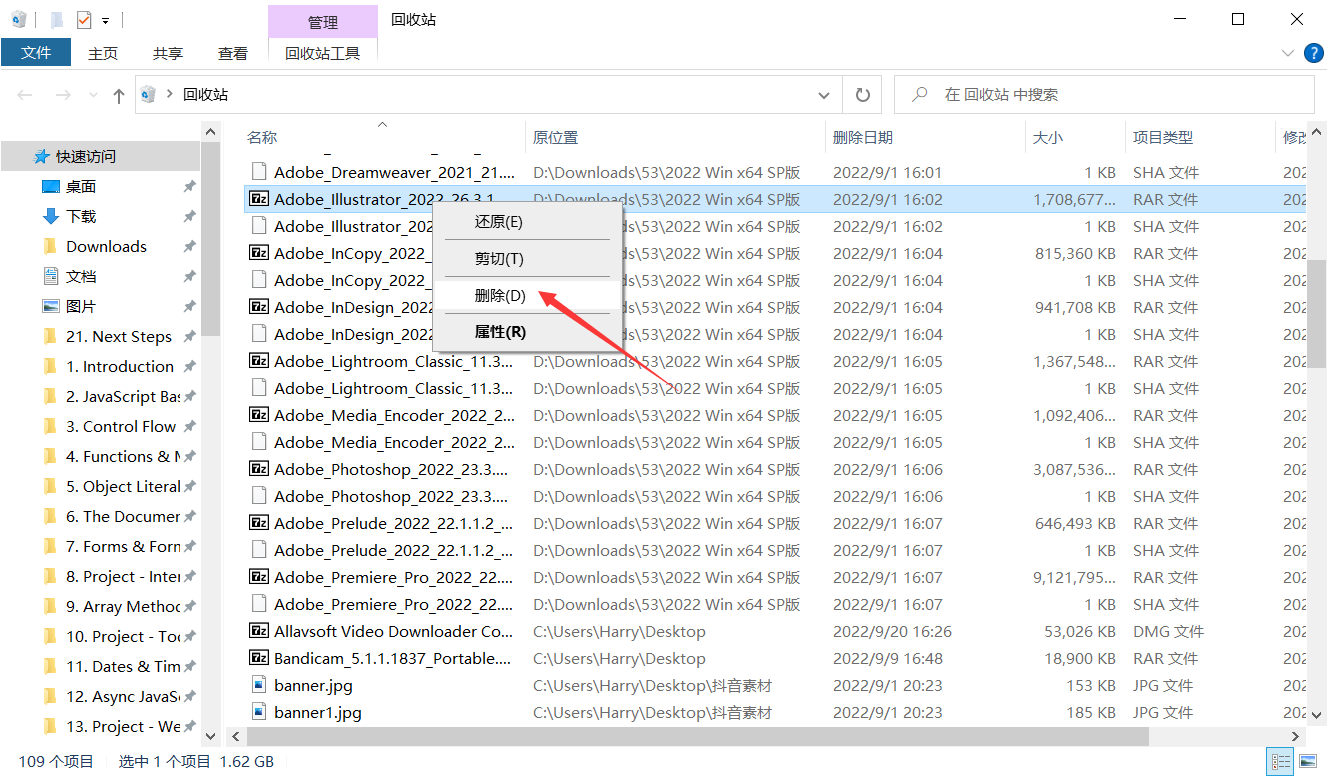Choose 剪切(T) in context menu
Image resolution: width=1328 pixels, height=777 pixels.
tap(527, 259)
